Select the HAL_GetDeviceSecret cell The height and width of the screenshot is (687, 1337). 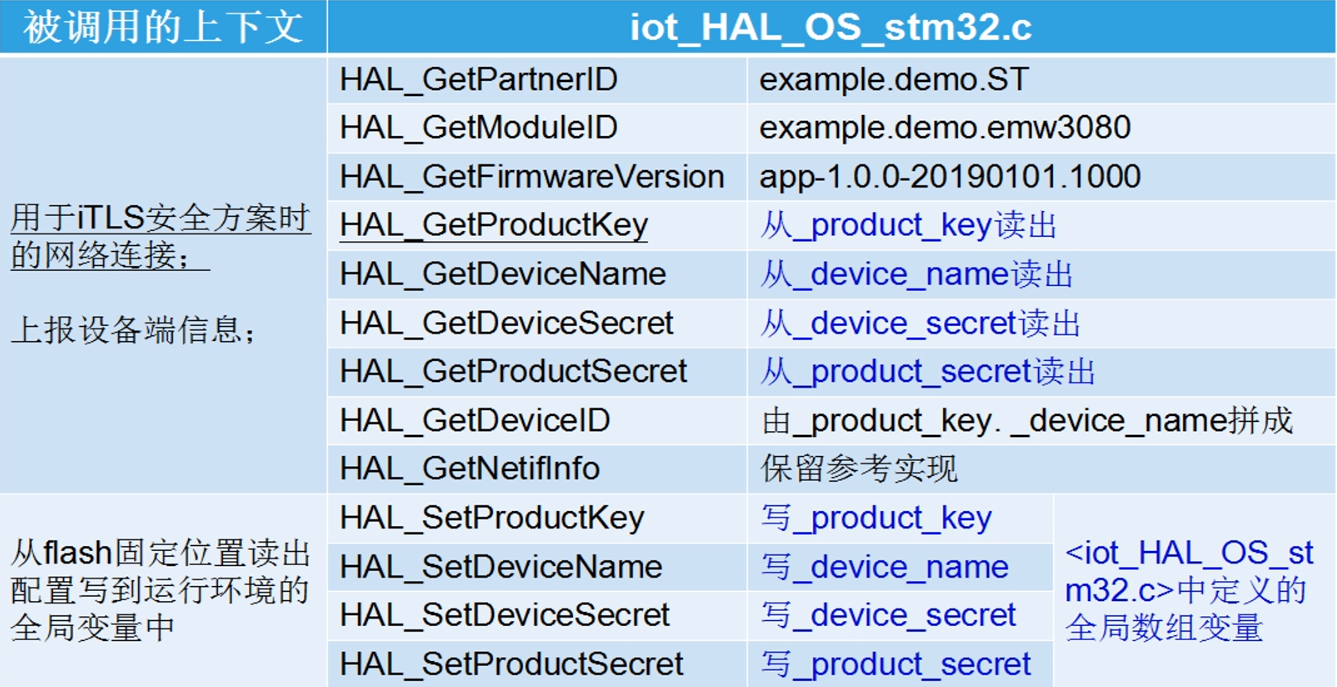(x=507, y=323)
